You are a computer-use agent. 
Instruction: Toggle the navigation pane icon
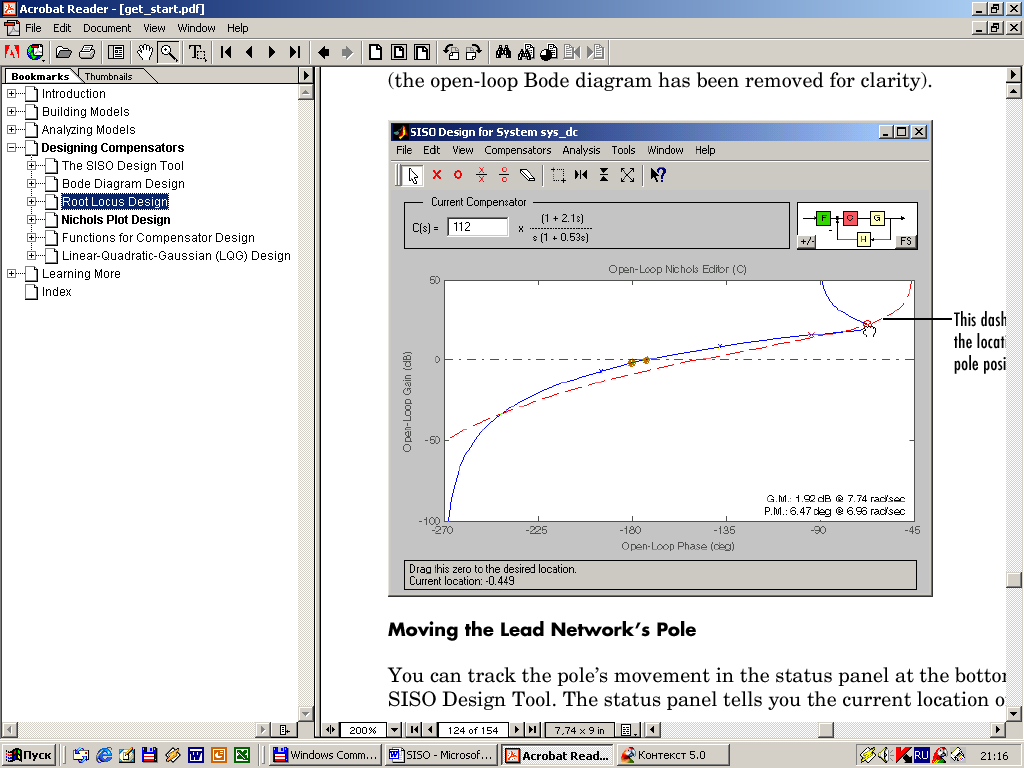pos(116,52)
